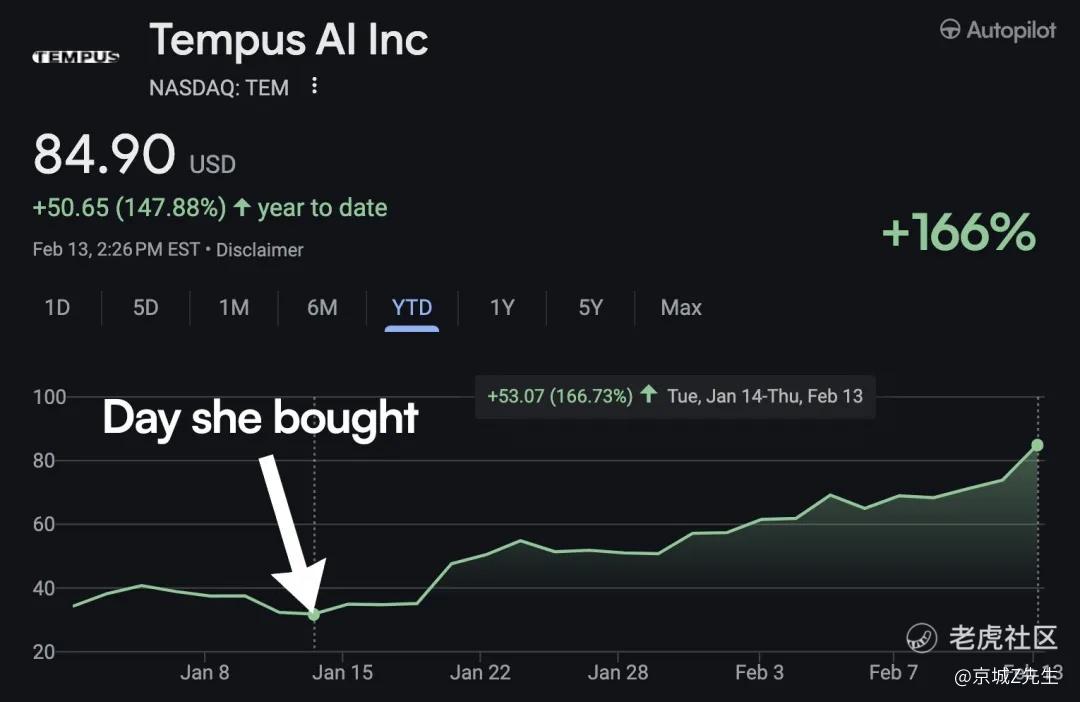
Task: Show the 1Y price chart
Action: point(502,308)
